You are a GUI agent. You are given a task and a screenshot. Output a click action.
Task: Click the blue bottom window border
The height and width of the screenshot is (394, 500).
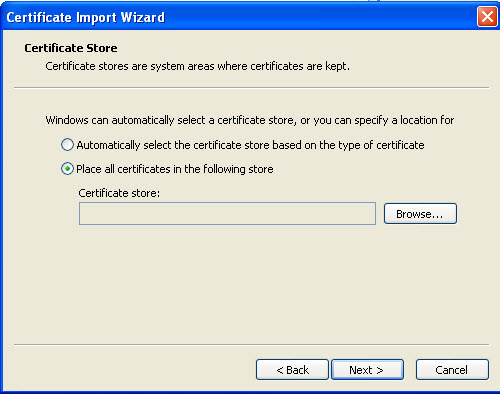click(250, 392)
